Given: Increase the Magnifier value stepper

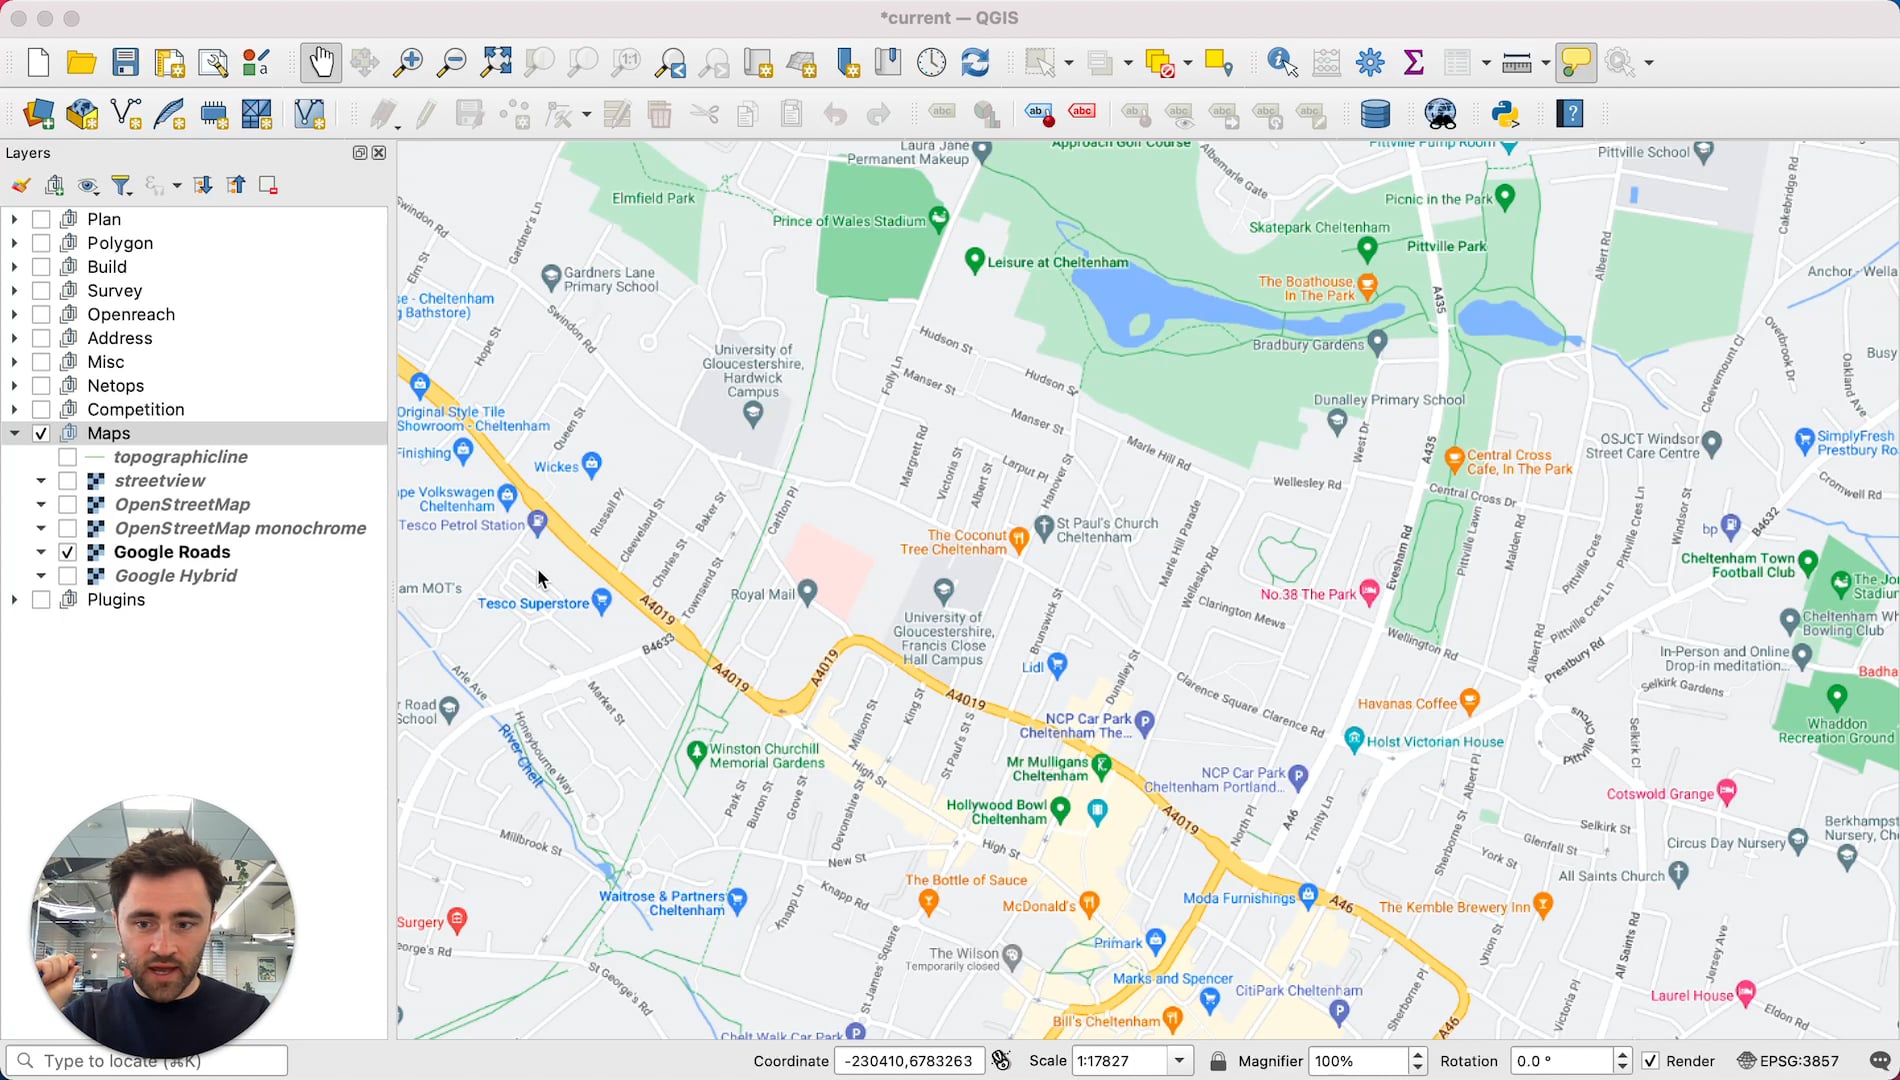Looking at the screenshot, I should point(1417,1054).
